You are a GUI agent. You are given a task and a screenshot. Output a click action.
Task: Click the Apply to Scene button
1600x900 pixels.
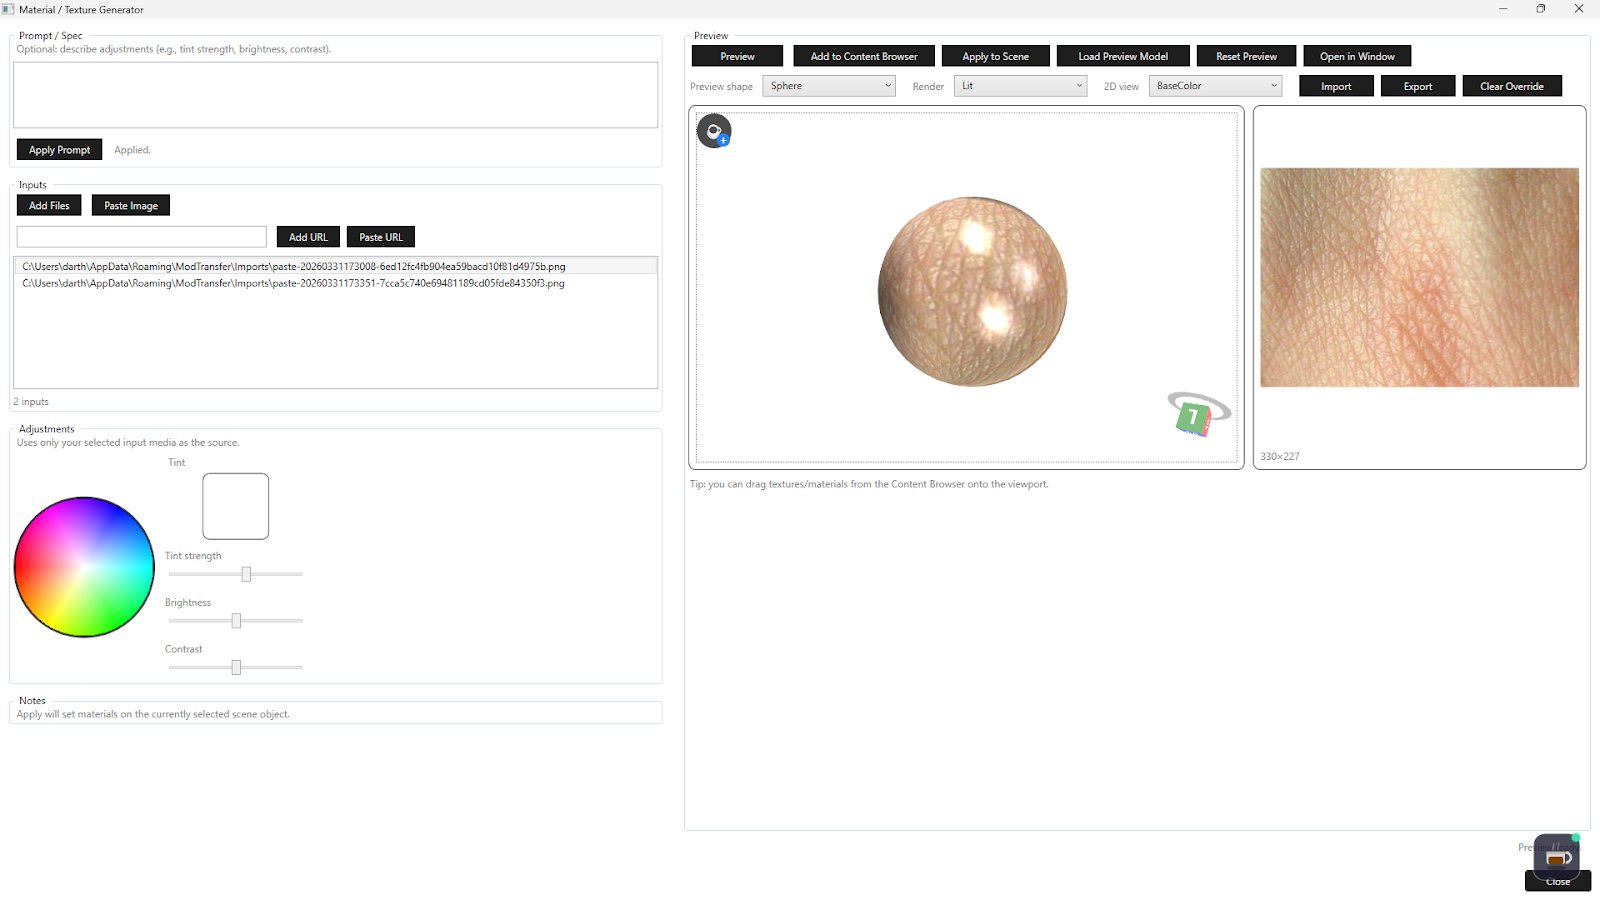pyautogui.click(x=995, y=56)
